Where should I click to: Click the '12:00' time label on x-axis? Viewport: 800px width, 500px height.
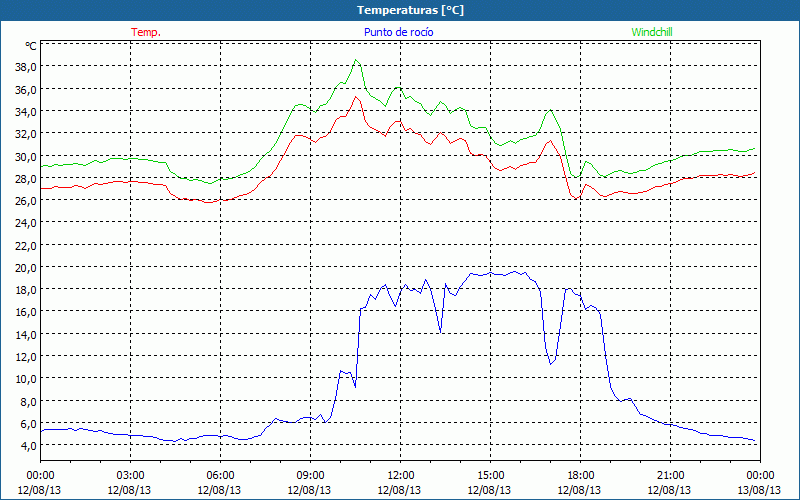pos(401,476)
